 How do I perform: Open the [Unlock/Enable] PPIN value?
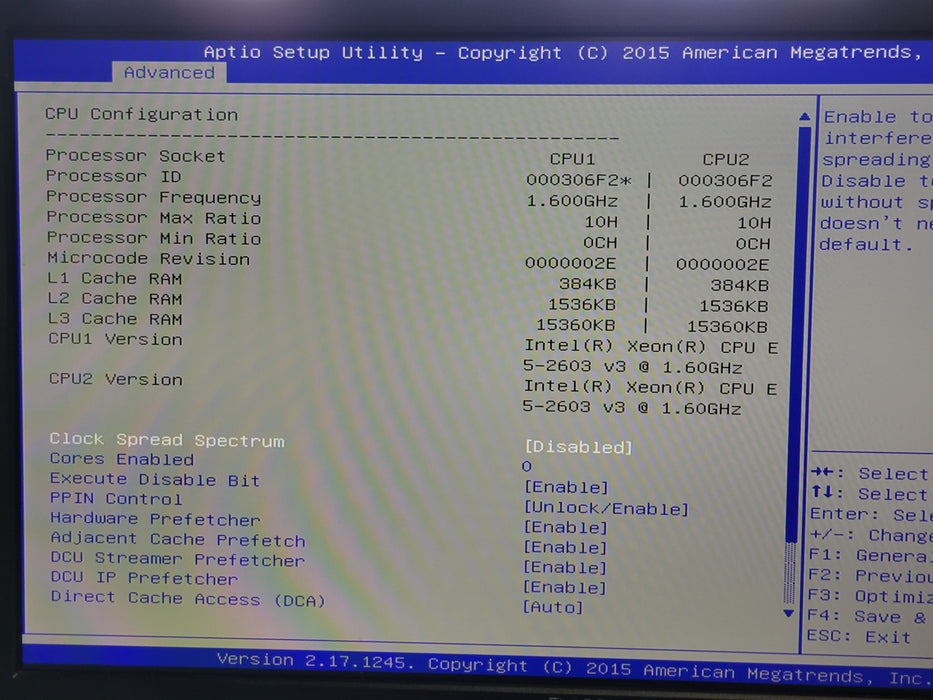(x=606, y=508)
